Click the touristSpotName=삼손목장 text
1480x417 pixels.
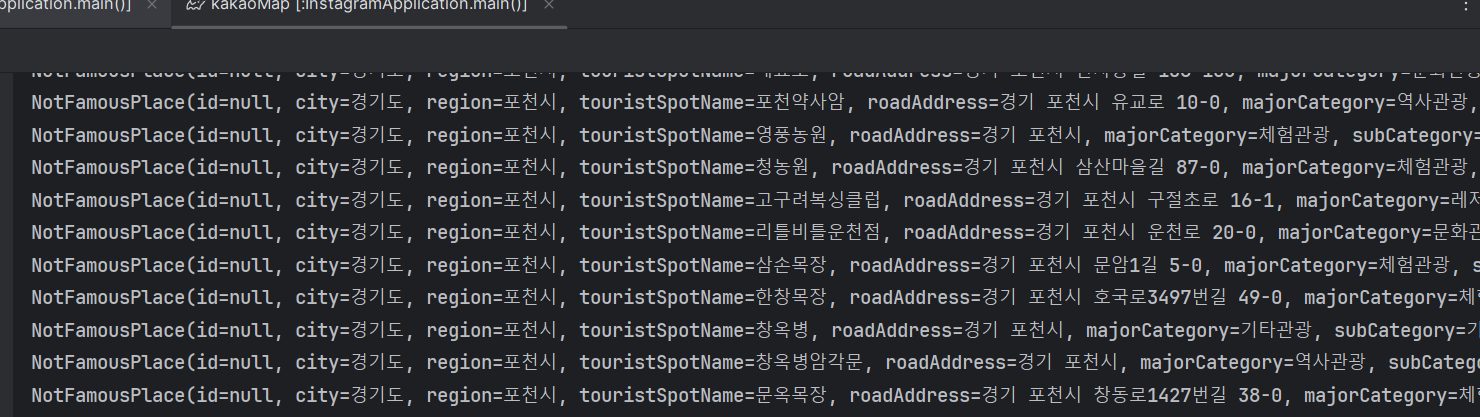point(705,265)
